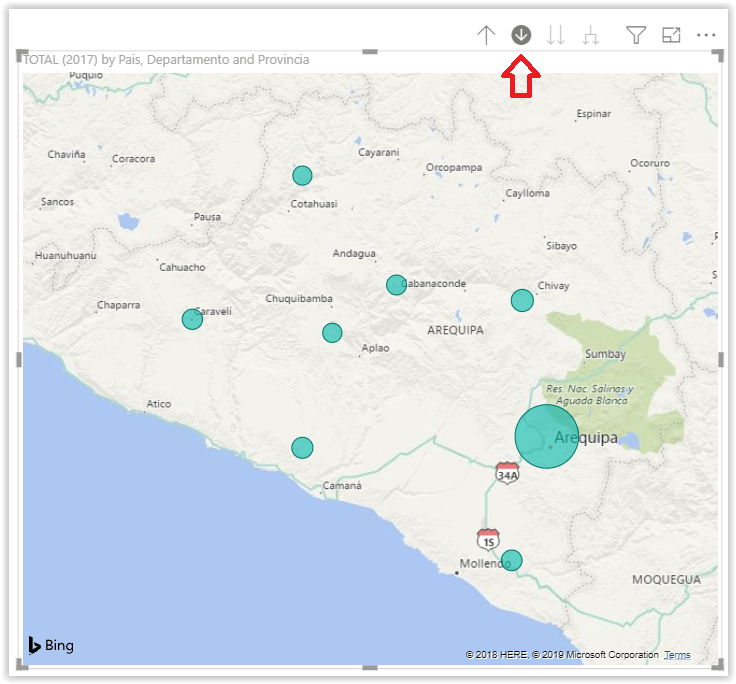Click the bottom-right corner resize handle
Screen dimensions: 736x684
click(x=716, y=664)
